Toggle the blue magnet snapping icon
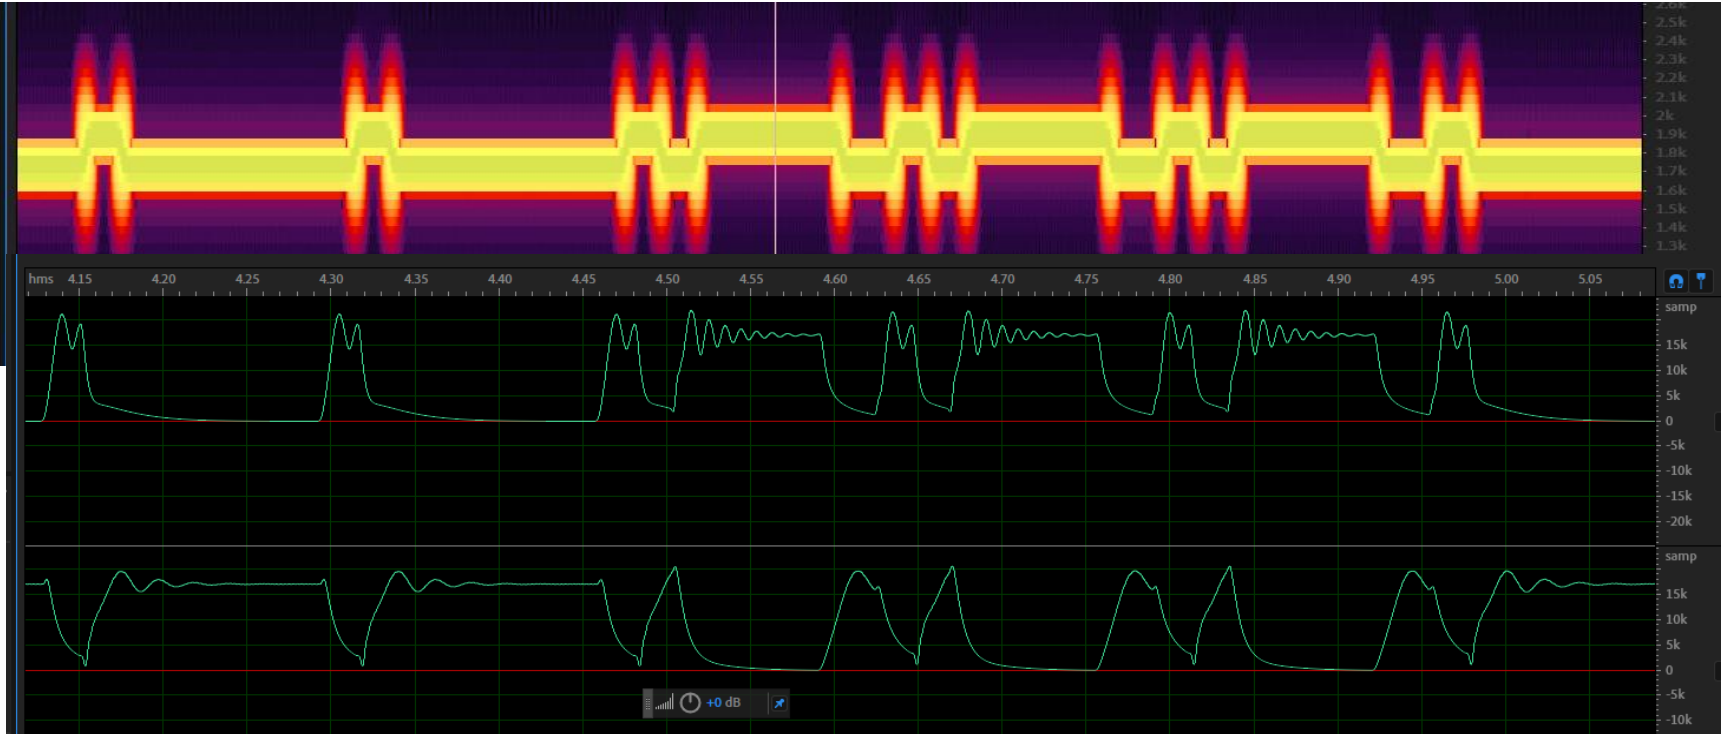The height and width of the screenshot is (736, 1721). [x=1676, y=281]
